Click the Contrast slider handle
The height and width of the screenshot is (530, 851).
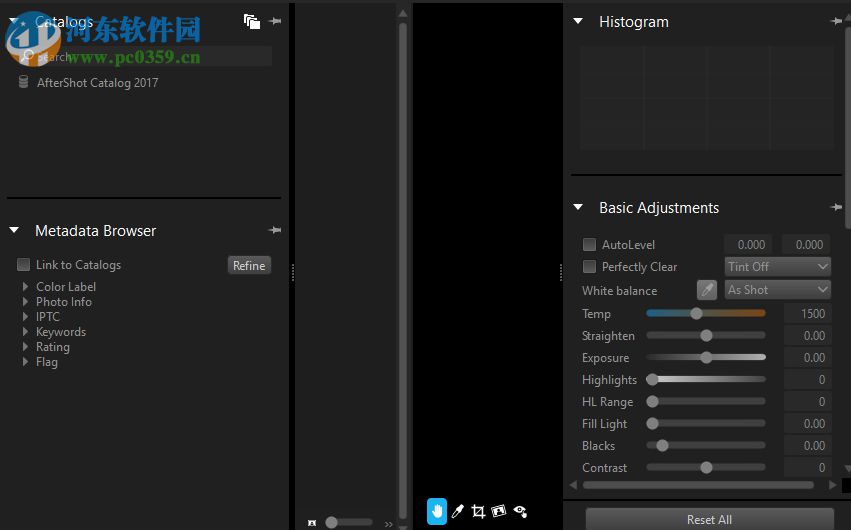pos(706,468)
